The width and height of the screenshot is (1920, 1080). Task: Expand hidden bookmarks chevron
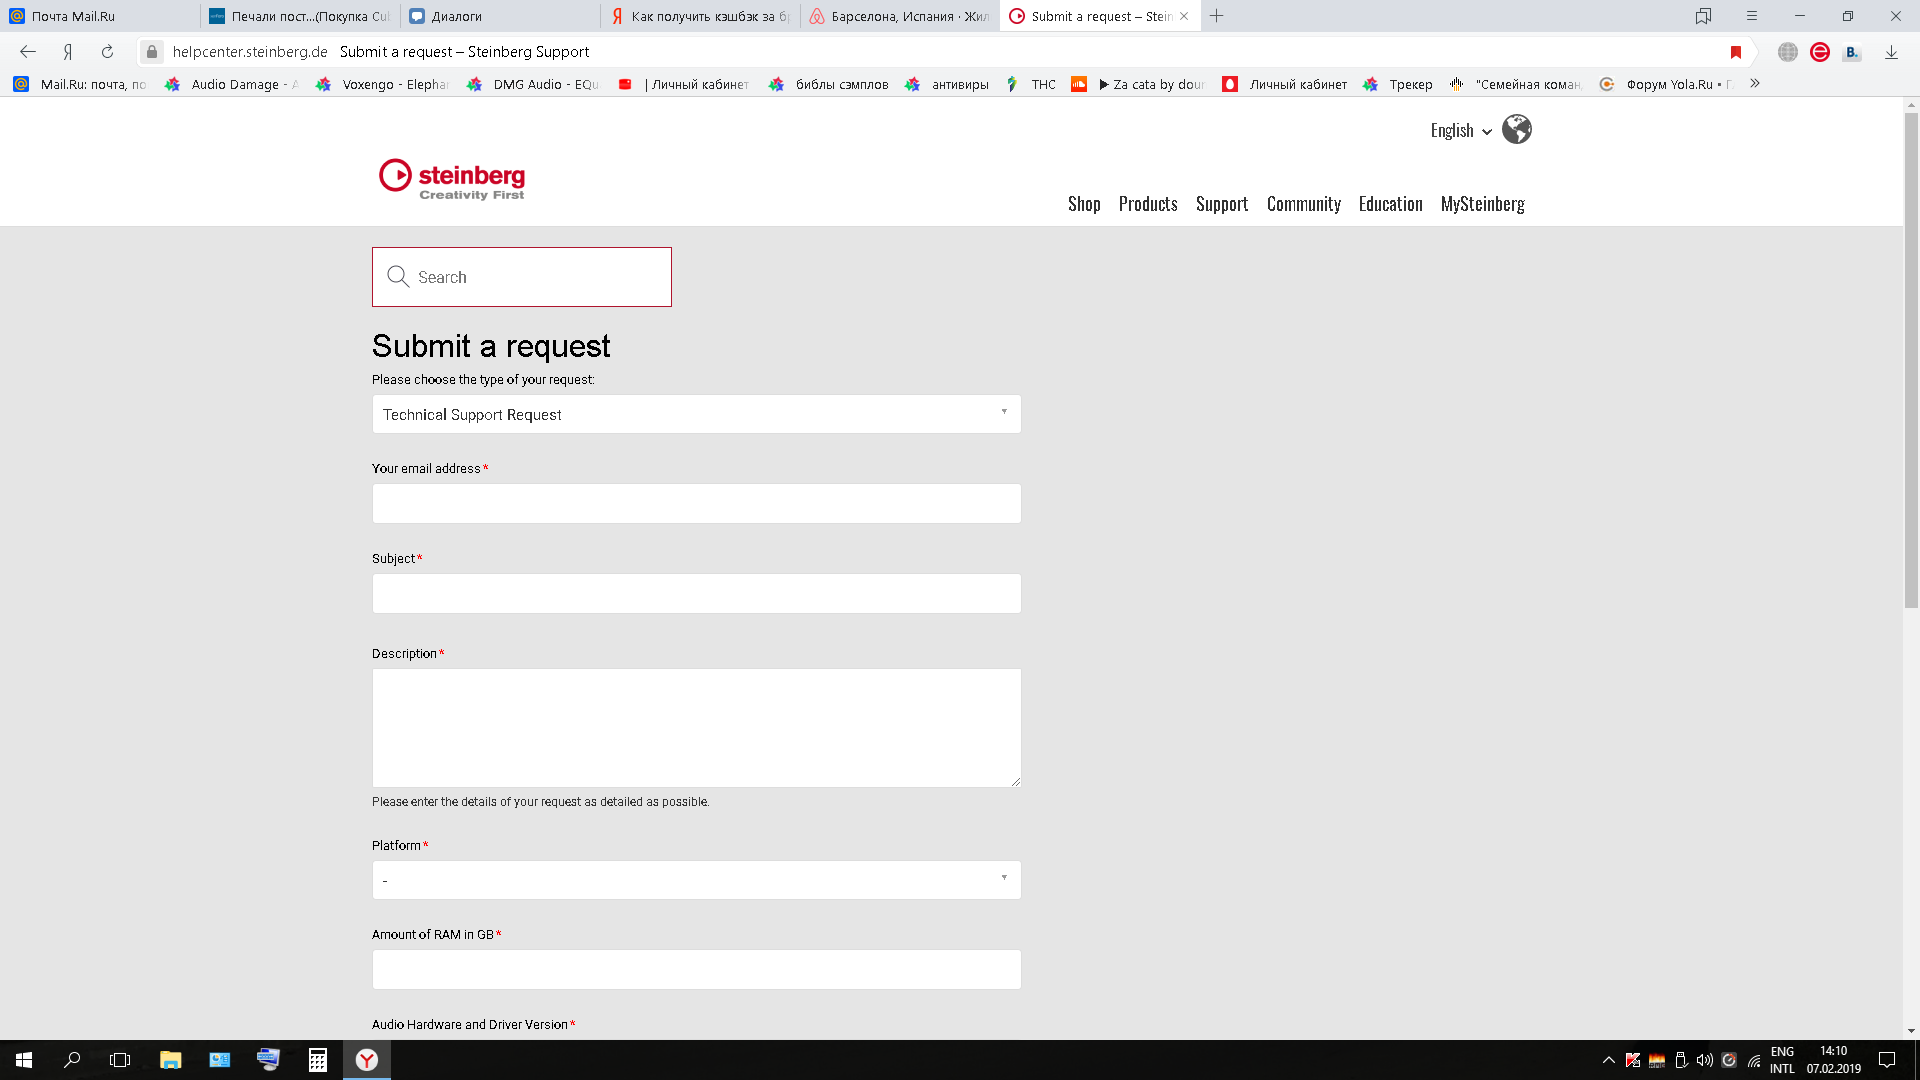point(1754,84)
